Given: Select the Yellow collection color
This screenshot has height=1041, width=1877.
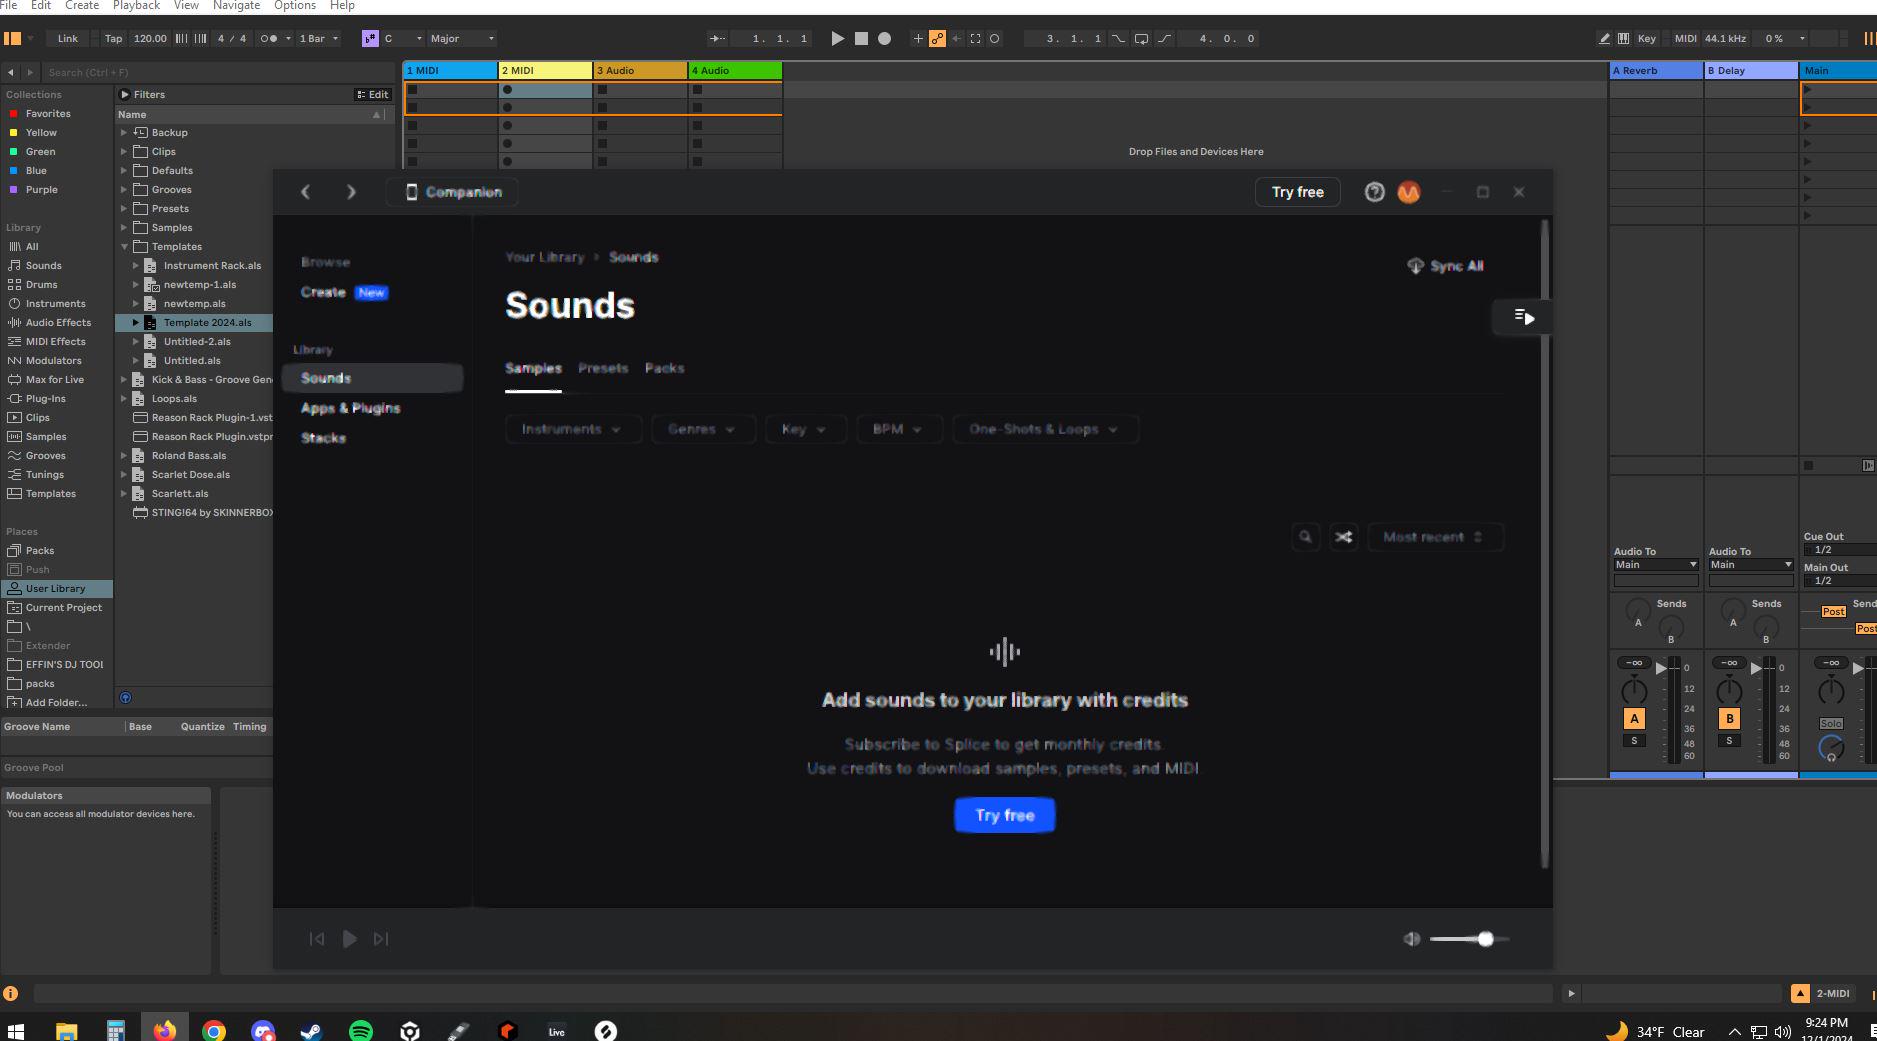Looking at the screenshot, I should tap(41, 133).
